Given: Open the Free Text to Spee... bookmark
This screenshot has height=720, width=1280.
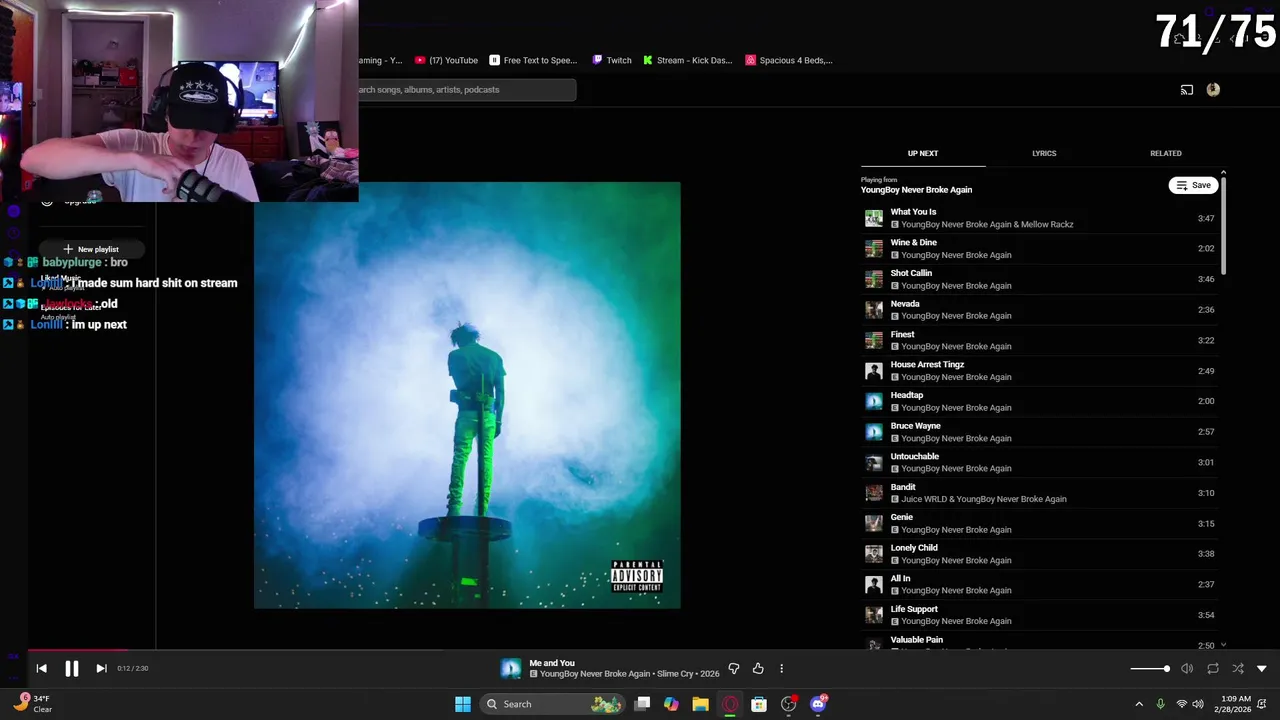Looking at the screenshot, I should tap(533, 60).
